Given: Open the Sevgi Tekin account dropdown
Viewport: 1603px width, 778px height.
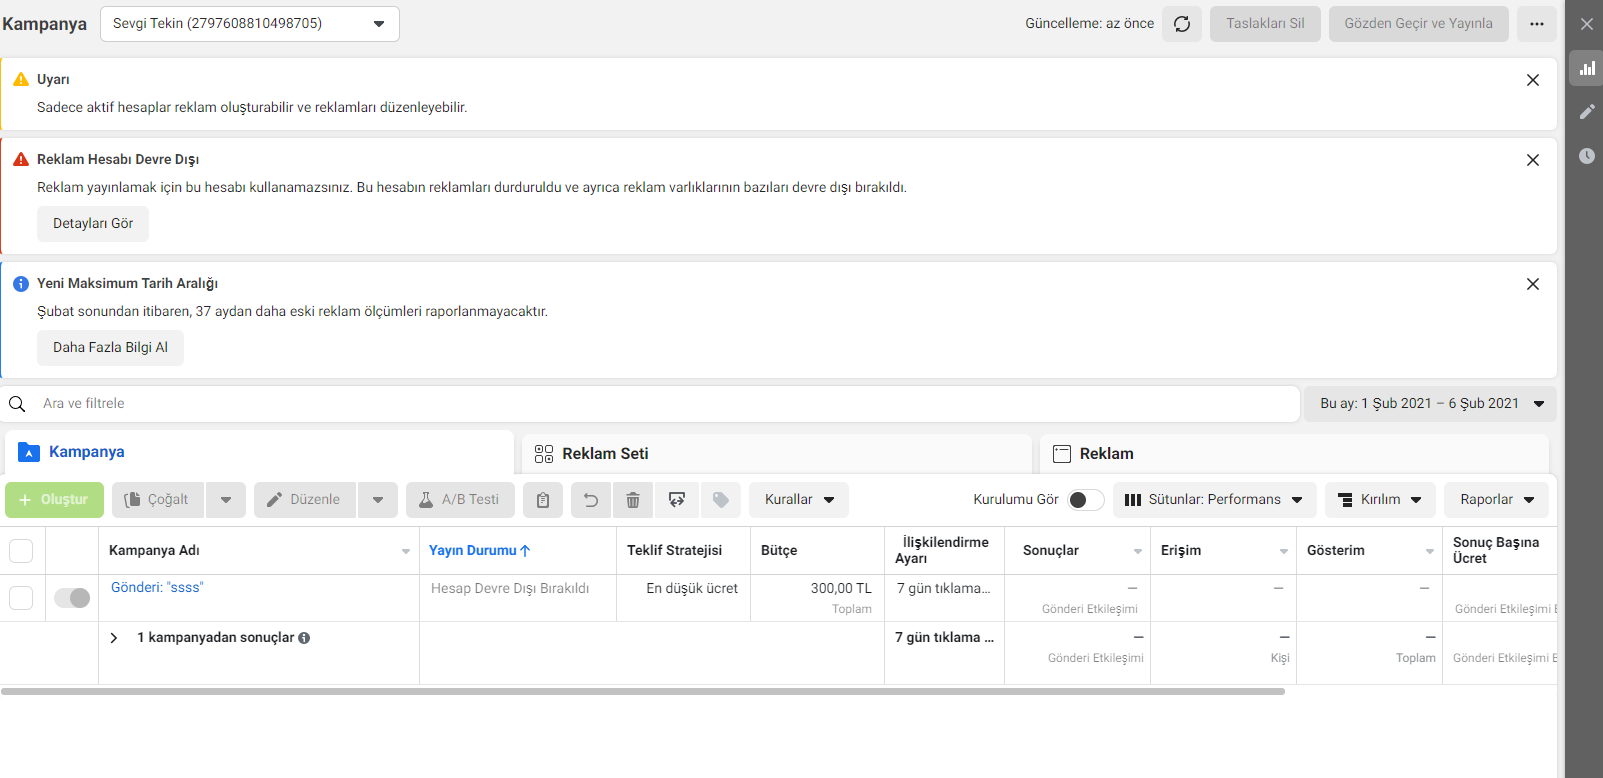Looking at the screenshot, I should point(250,24).
